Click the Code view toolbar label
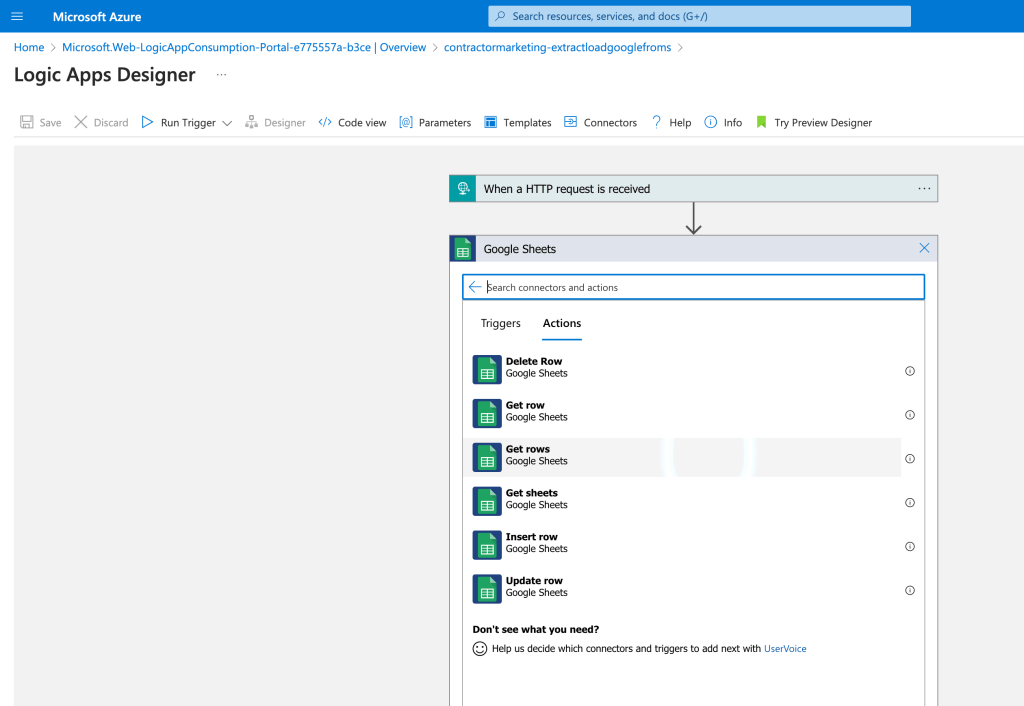 pos(362,123)
